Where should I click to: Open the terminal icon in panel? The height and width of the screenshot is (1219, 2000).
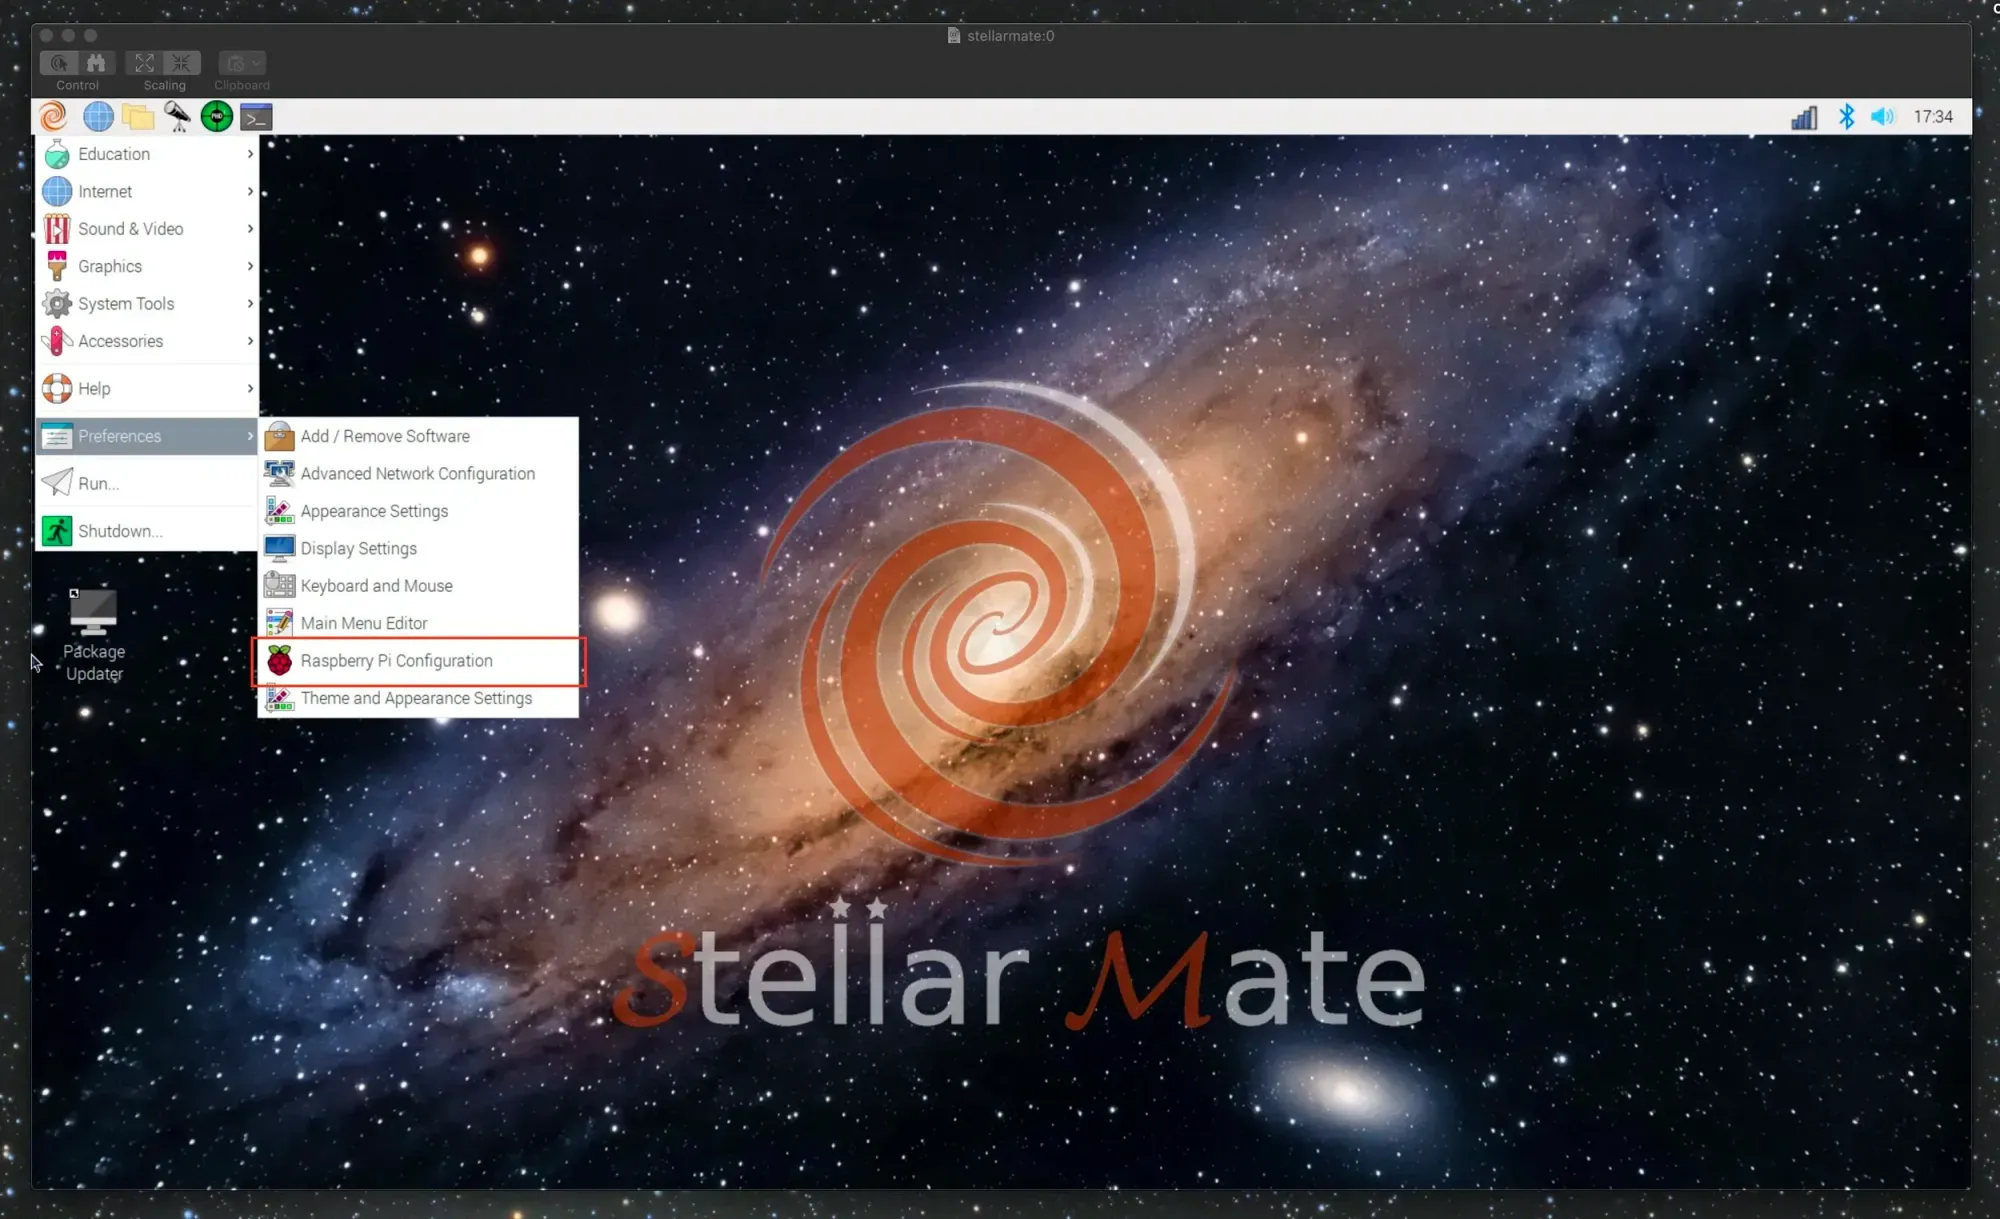256,117
